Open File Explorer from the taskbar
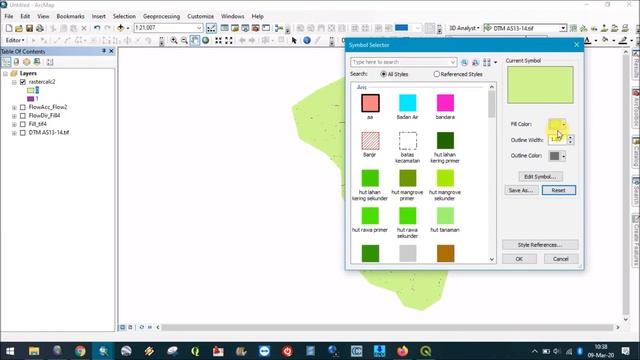The width and height of the screenshot is (640, 360). [34, 351]
